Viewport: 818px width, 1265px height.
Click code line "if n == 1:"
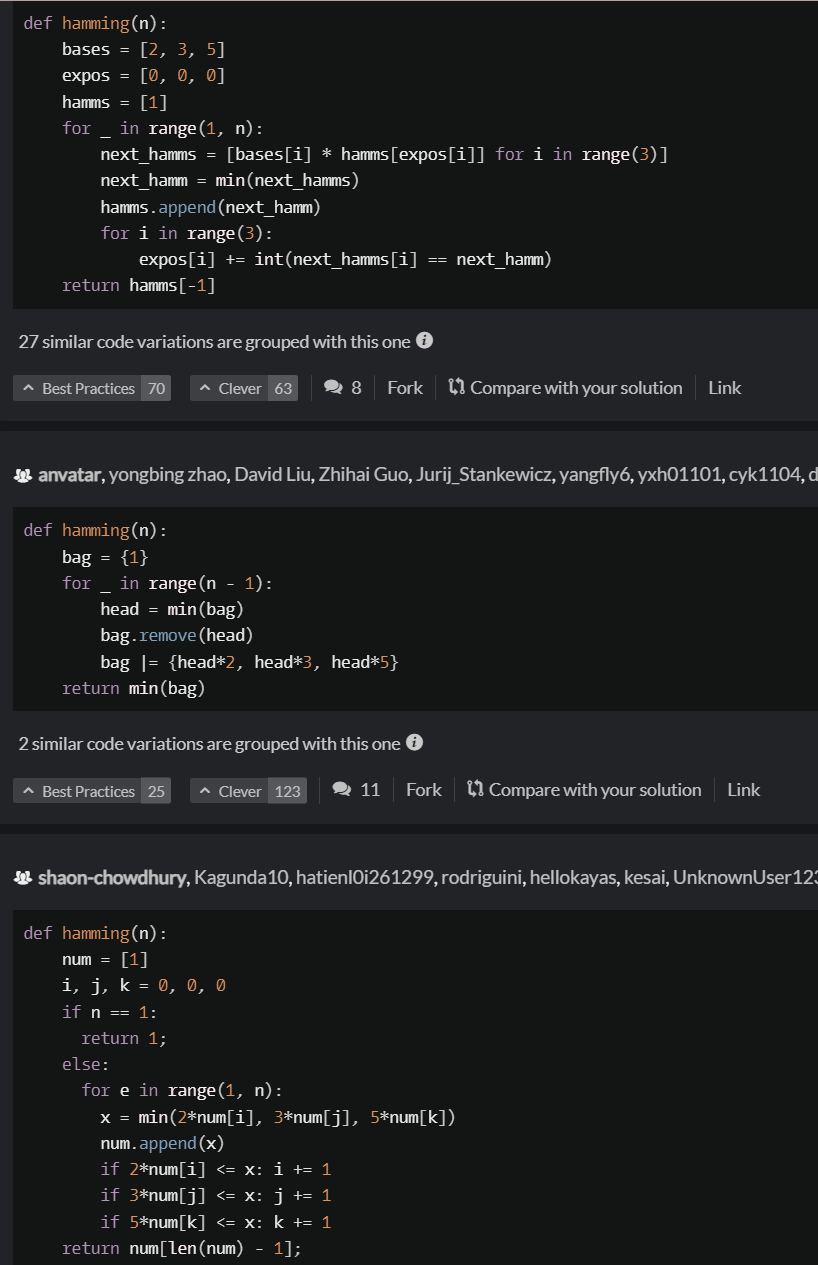[x=110, y=1012]
